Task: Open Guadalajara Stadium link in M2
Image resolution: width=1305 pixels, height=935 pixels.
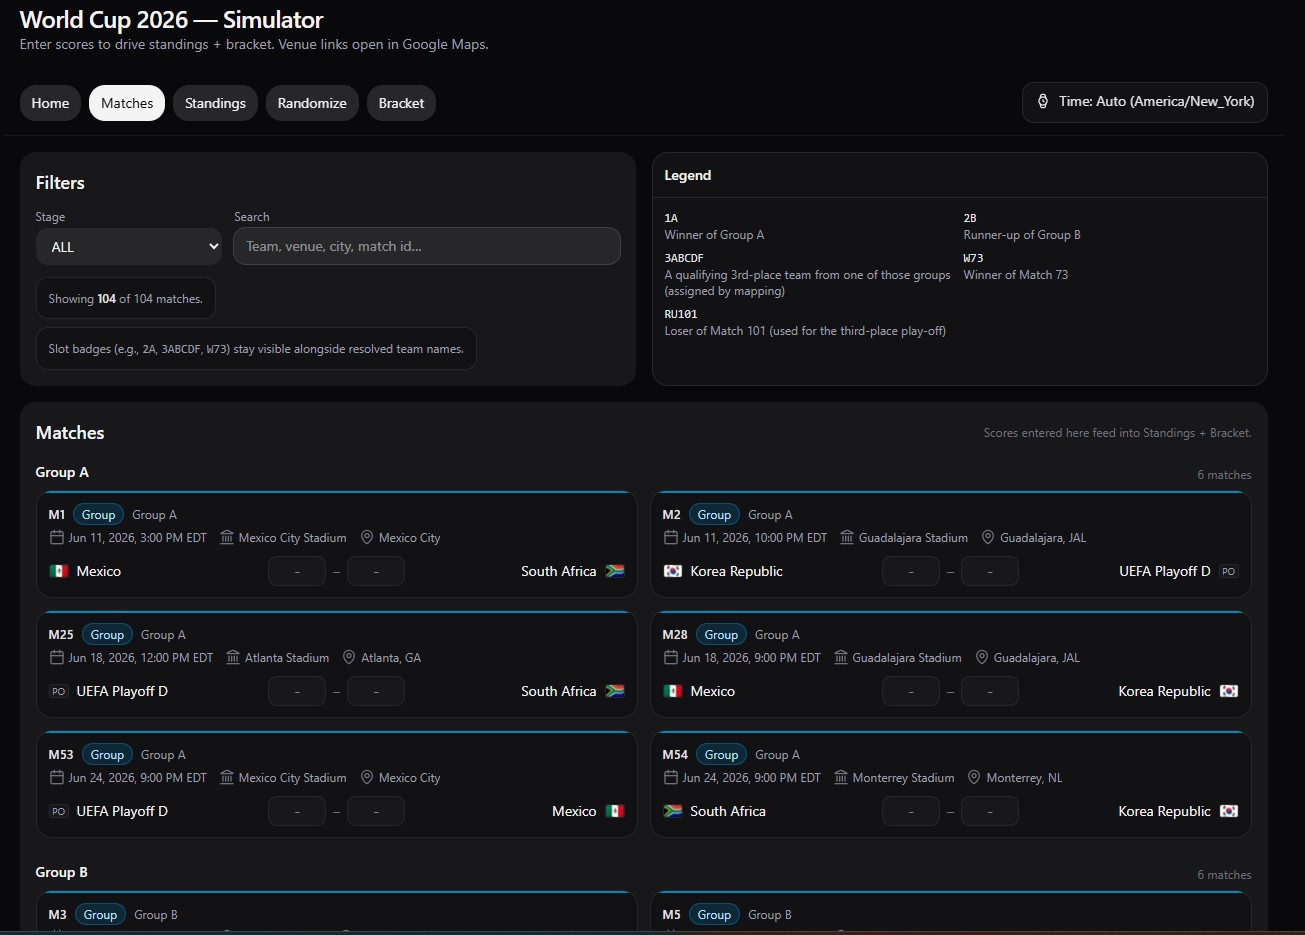Action: [913, 538]
